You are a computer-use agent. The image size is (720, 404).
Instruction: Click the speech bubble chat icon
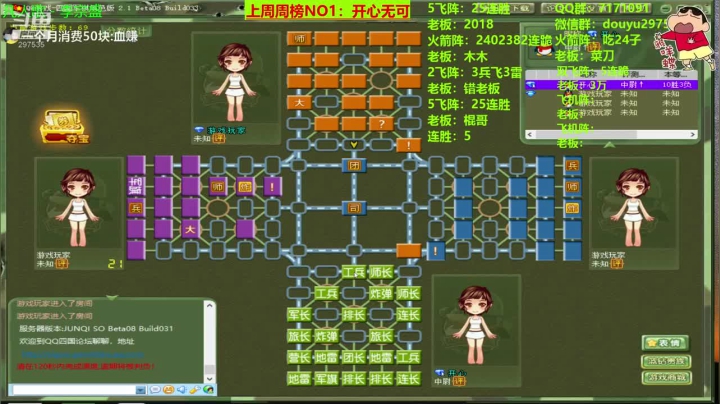tap(155, 390)
